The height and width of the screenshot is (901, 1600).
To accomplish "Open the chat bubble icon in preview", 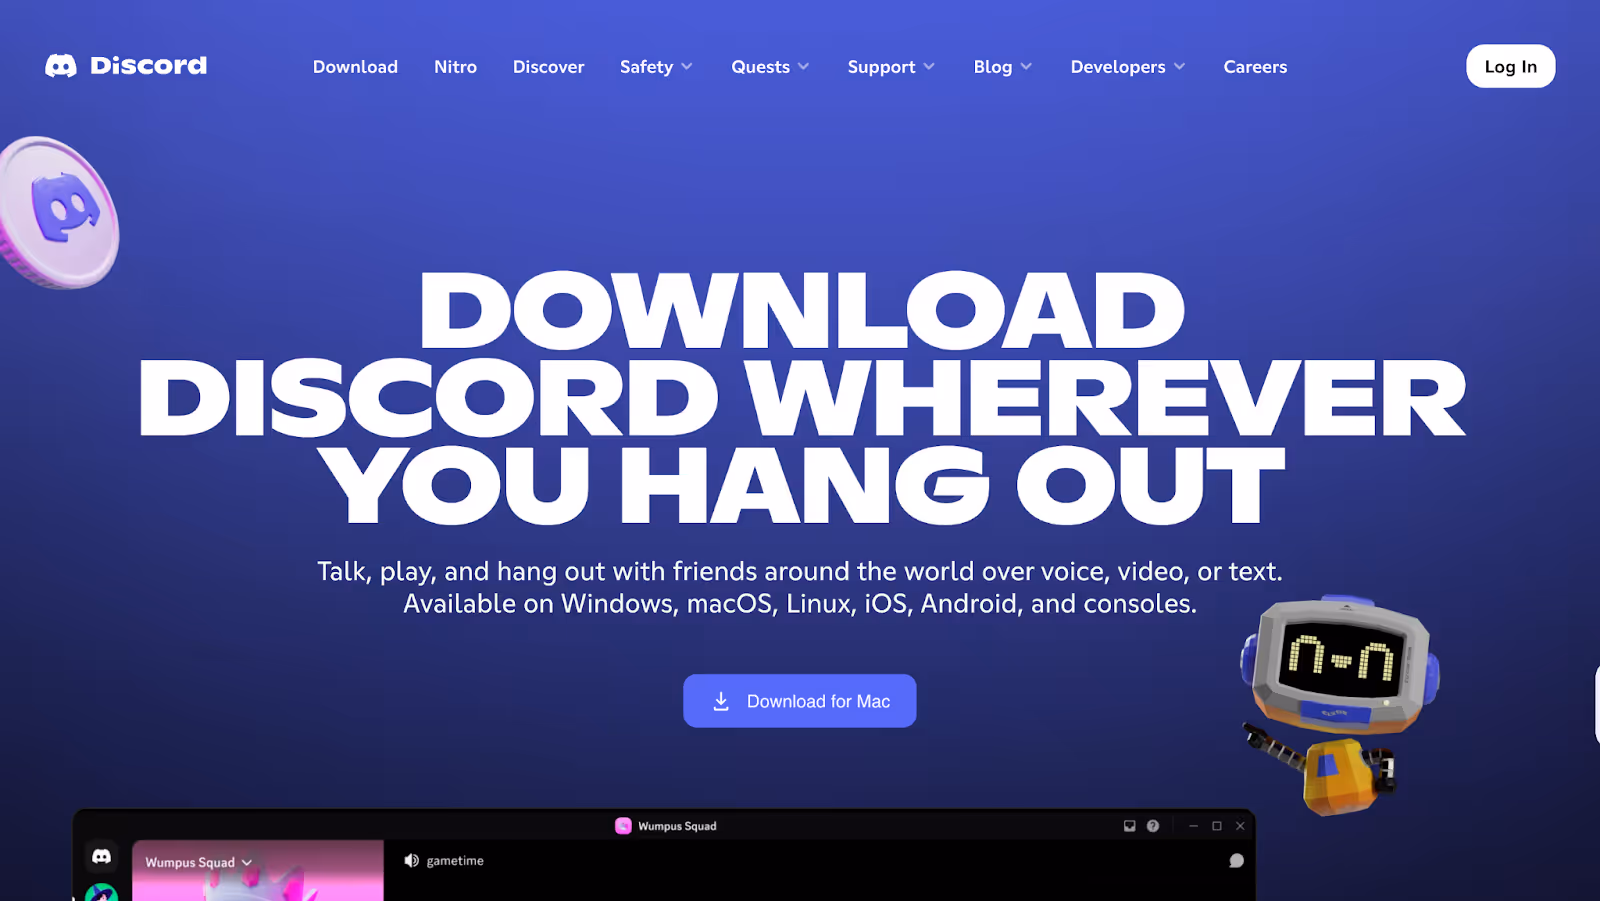I will pos(1236,861).
